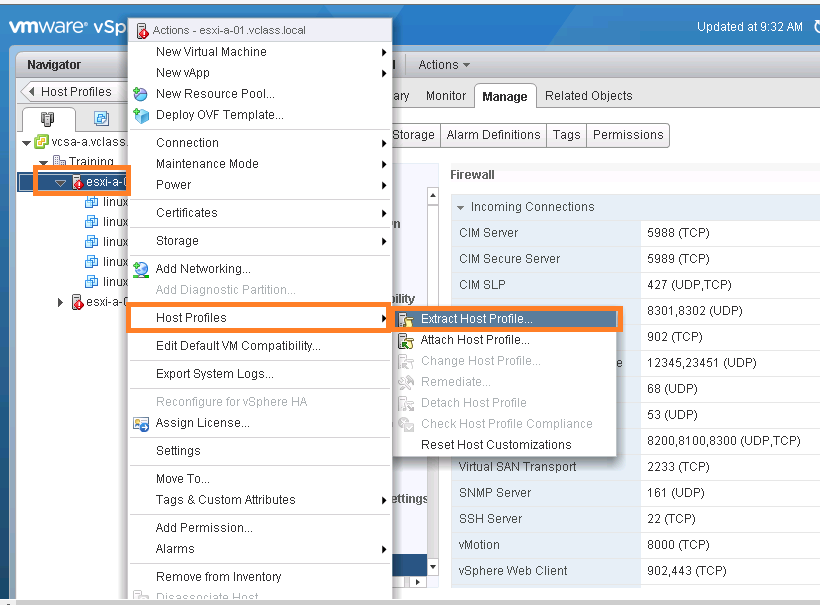Collapse the selected esxi-a host node
The image size is (820, 605).
click(60, 182)
